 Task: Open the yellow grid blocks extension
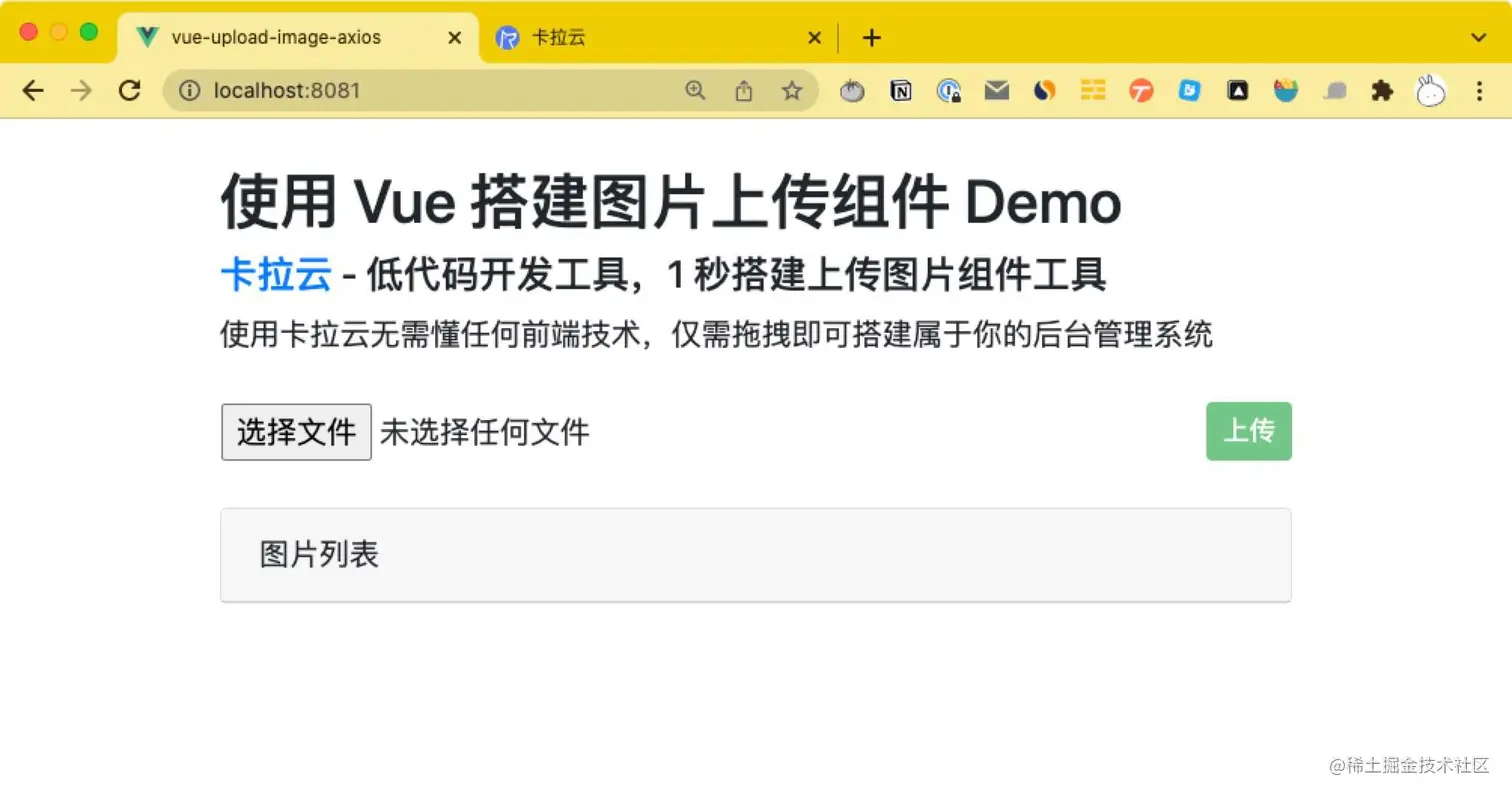click(1093, 91)
